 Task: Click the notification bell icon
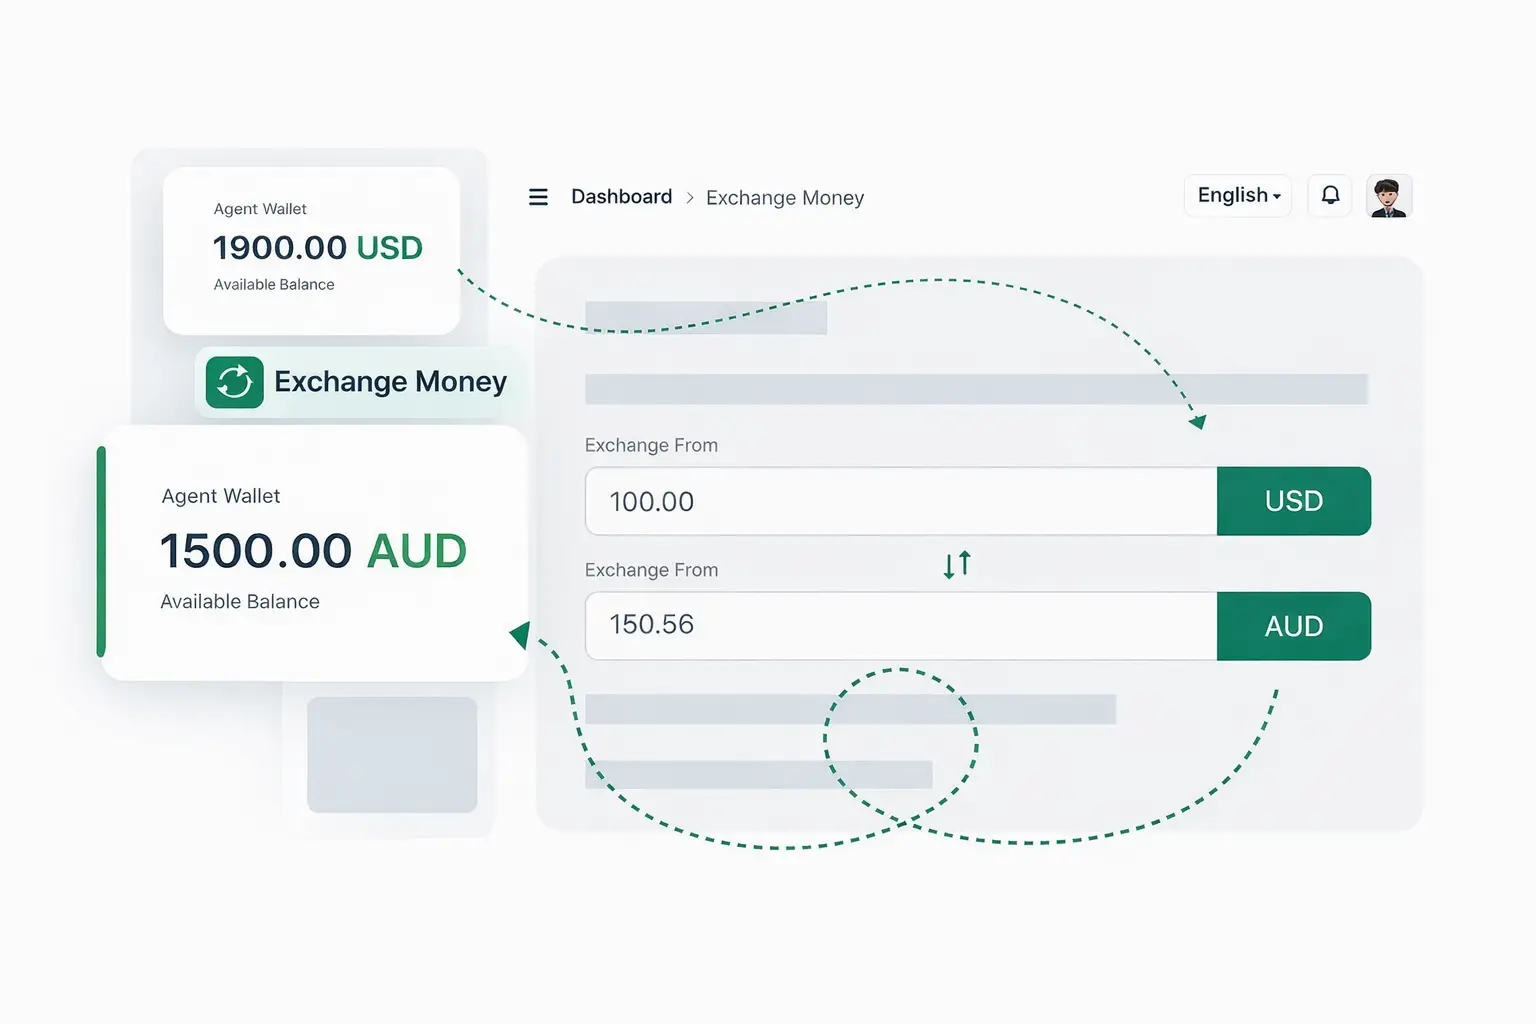point(1330,195)
